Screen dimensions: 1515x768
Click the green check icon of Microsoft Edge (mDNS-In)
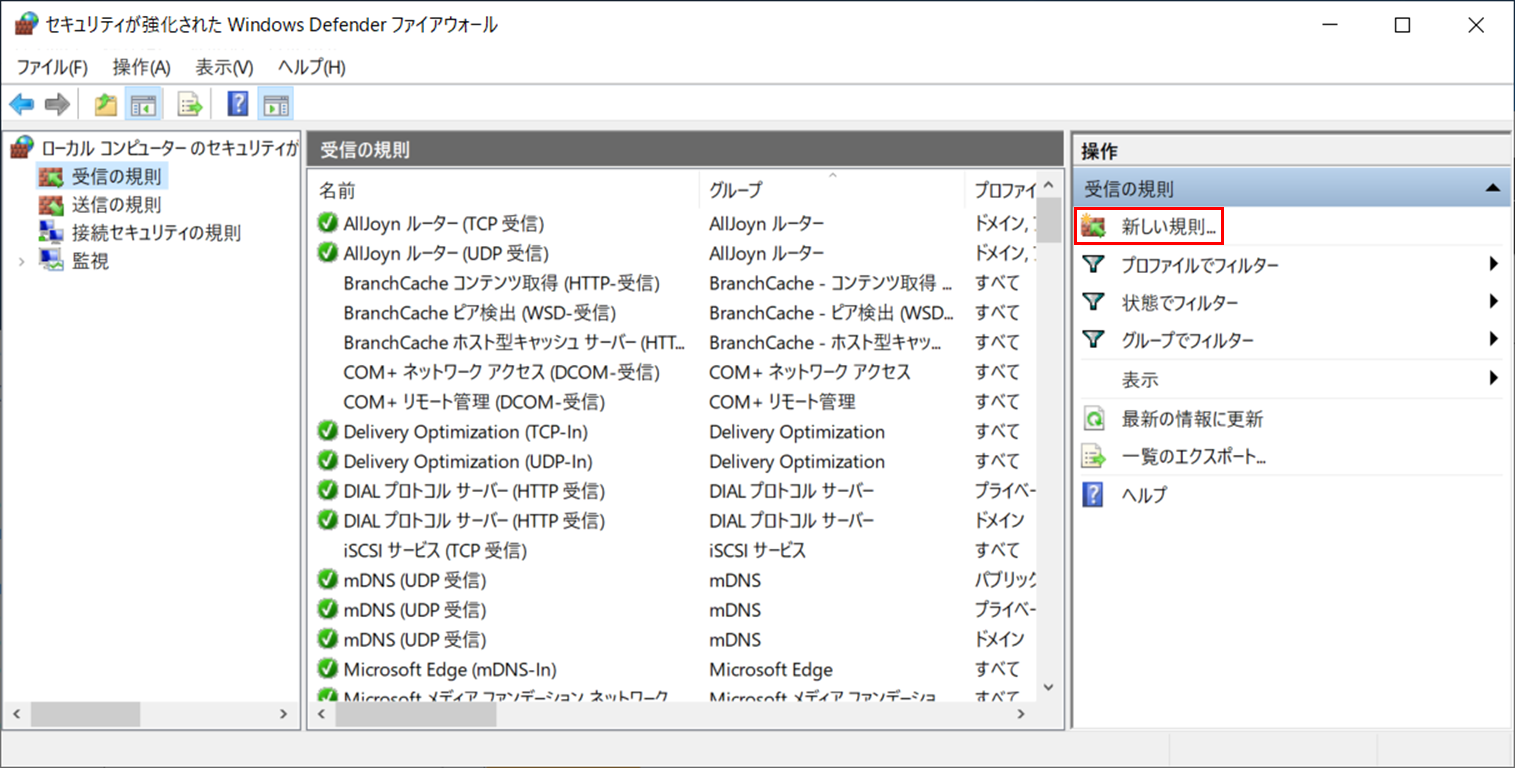click(327, 669)
